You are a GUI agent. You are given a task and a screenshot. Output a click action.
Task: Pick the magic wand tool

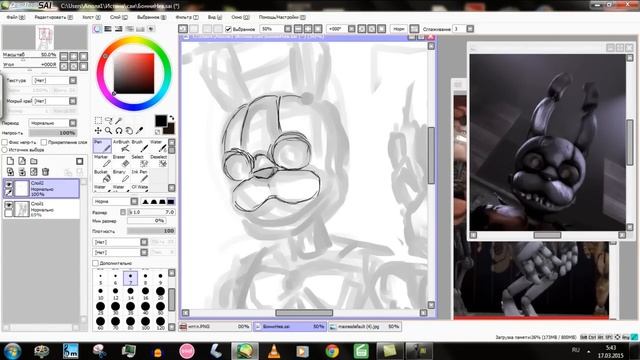(118, 120)
